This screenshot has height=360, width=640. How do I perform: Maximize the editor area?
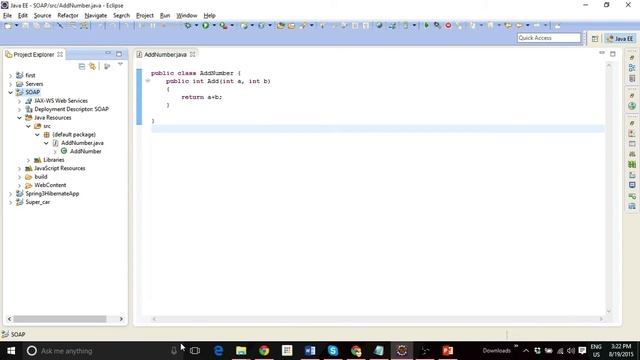point(613,54)
